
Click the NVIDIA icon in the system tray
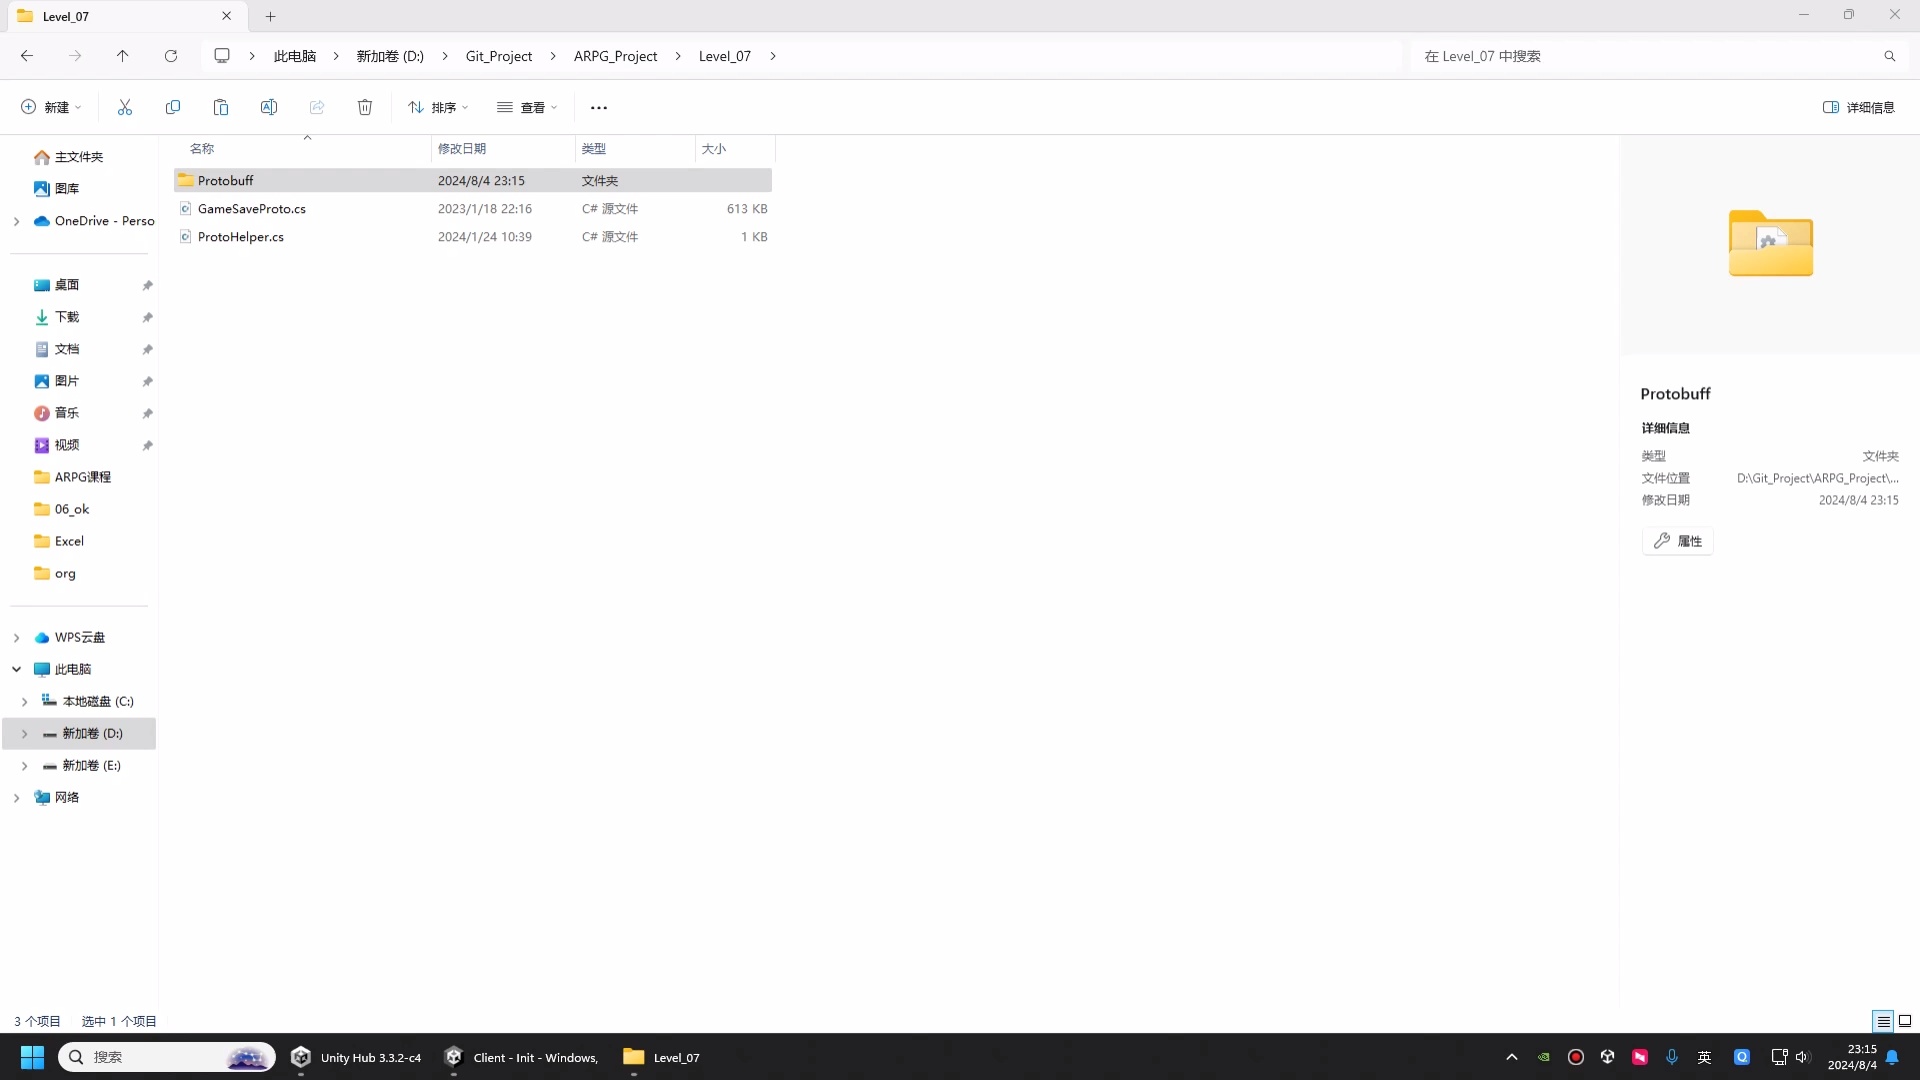1544,1057
